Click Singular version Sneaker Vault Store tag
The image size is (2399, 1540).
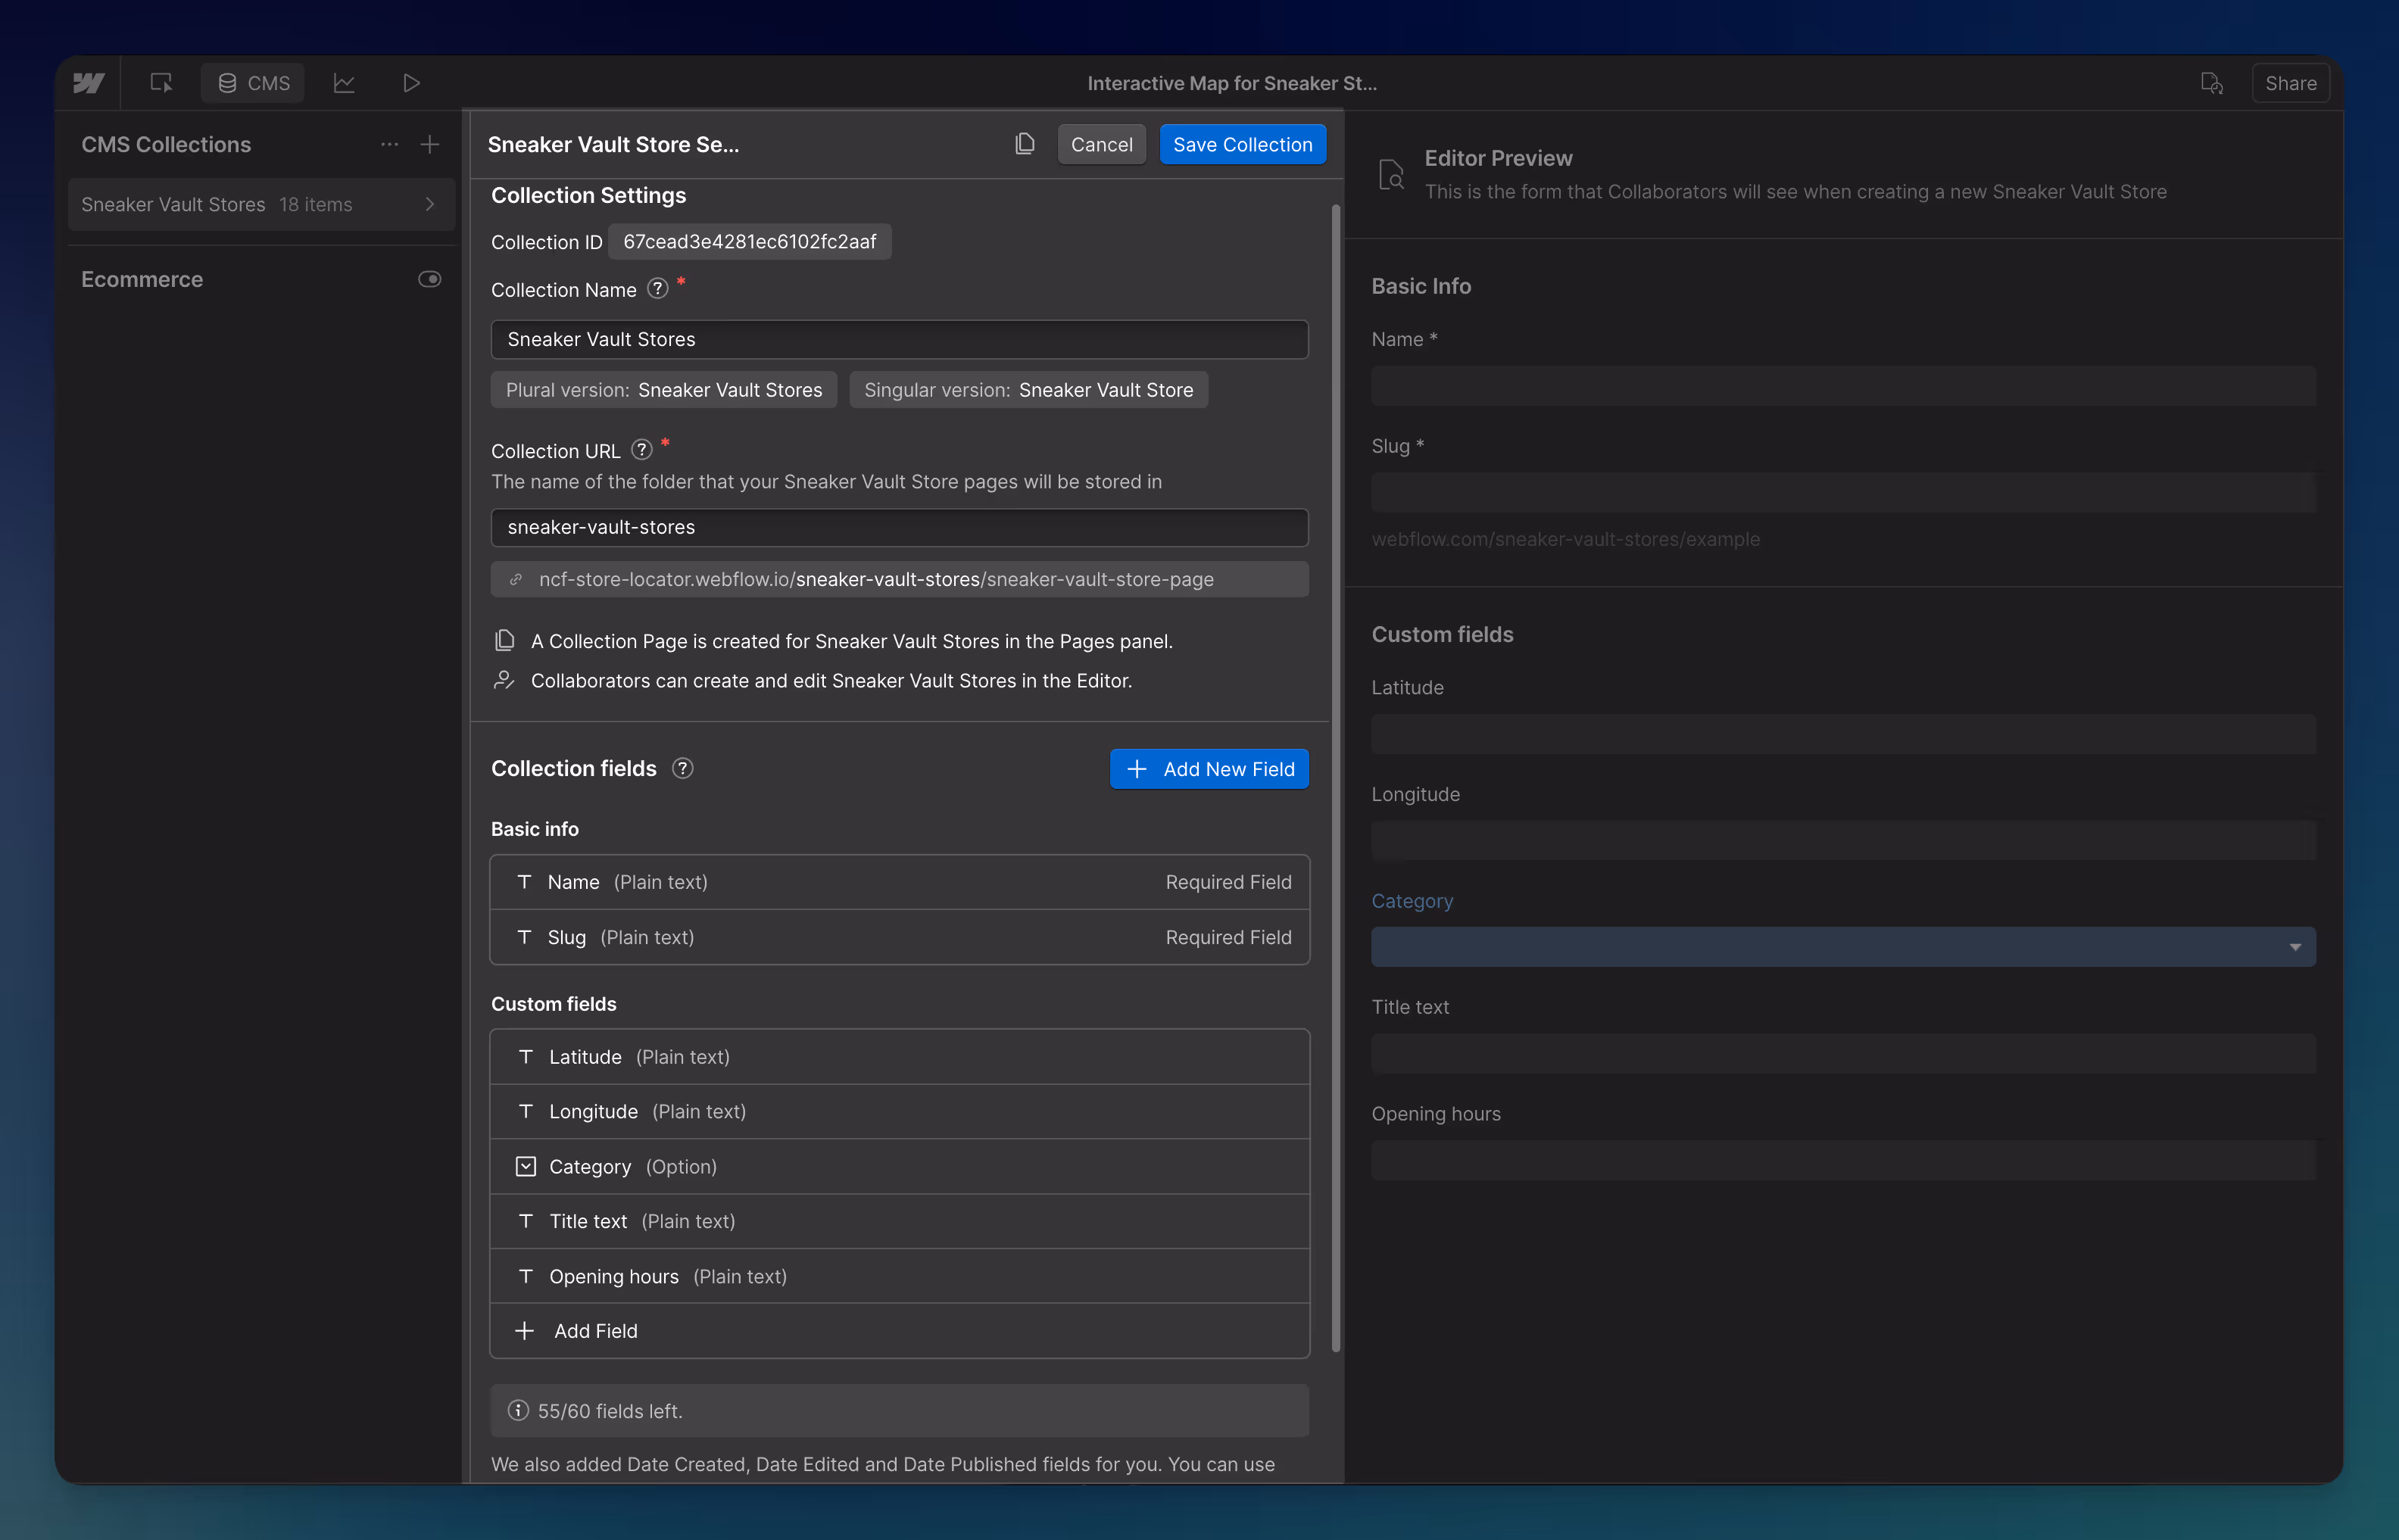[1028, 390]
